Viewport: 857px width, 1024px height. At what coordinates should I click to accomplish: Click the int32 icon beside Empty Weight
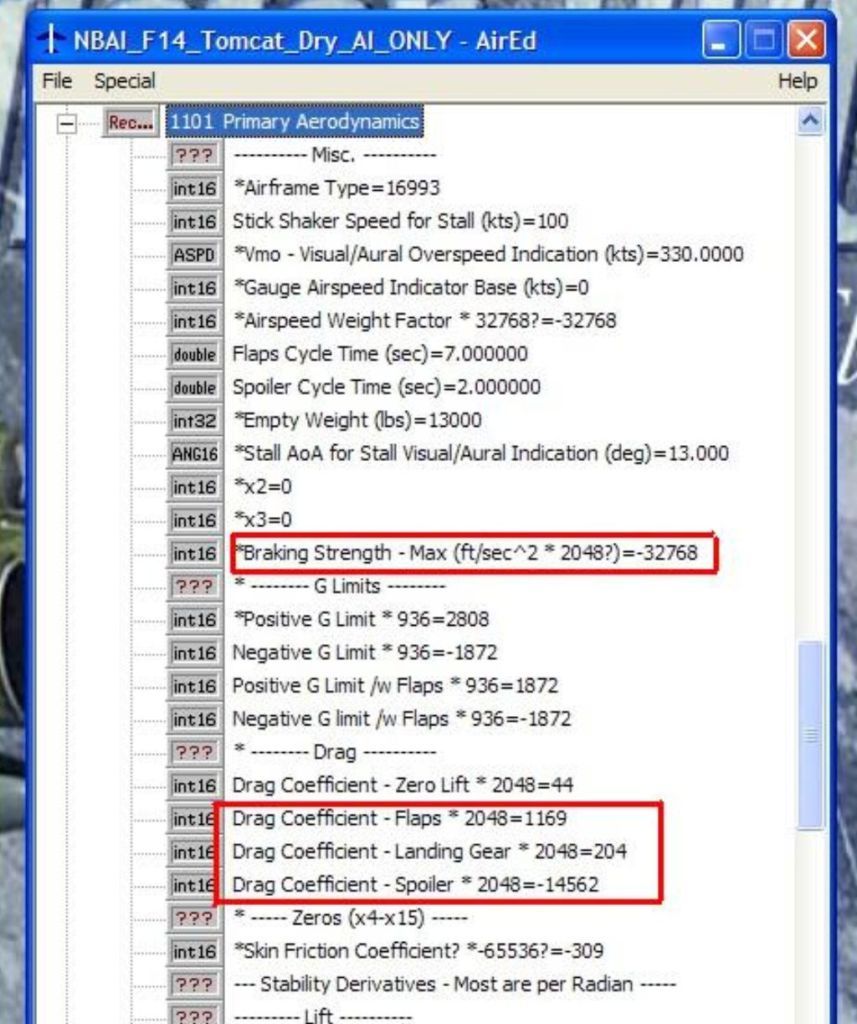pos(194,421)
